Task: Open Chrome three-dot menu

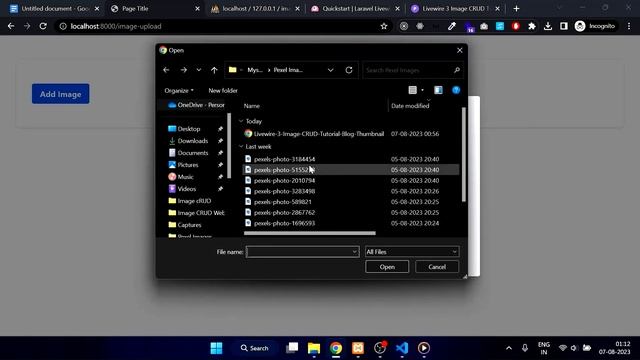Action: [x=629, y=26]
